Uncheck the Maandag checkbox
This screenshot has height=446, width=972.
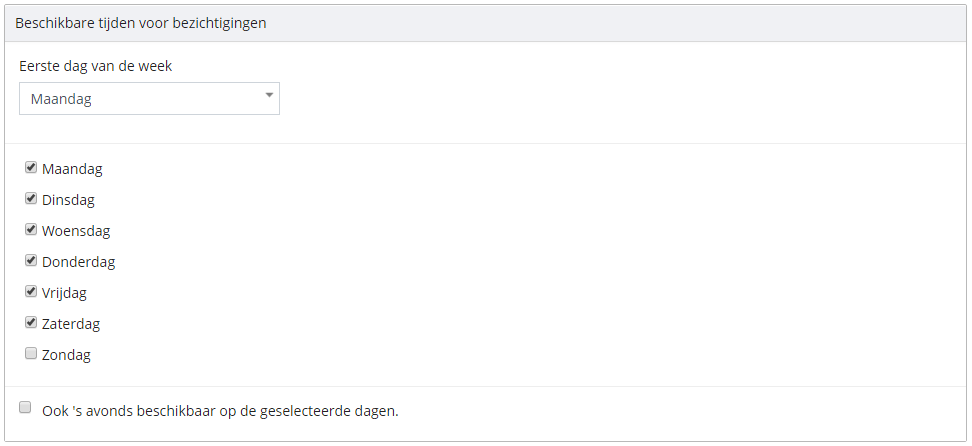tap(31, 167)
